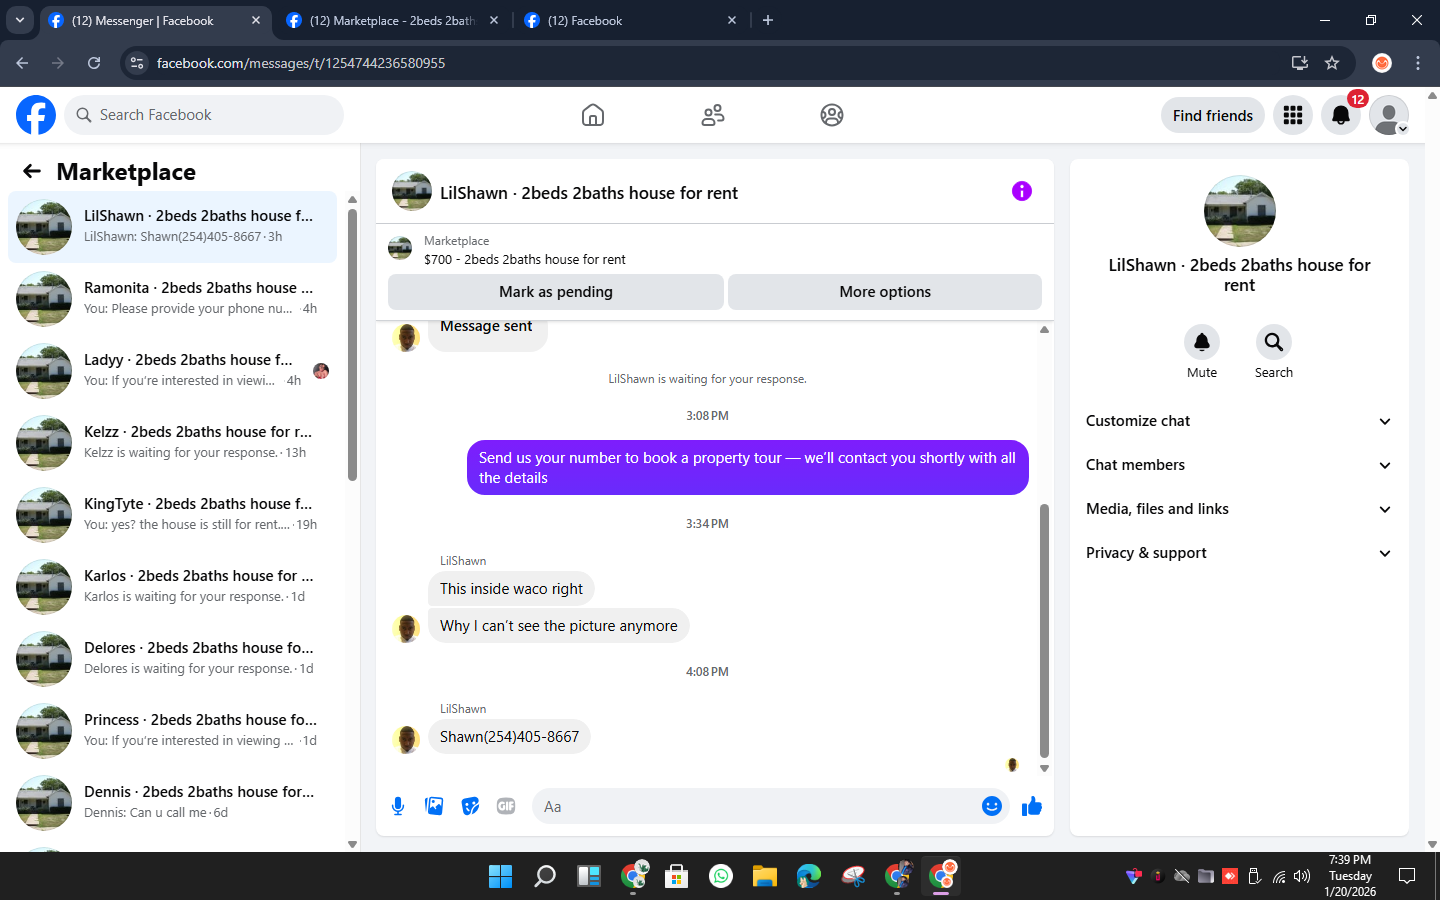
Task: Switch to the Marketplace browser tab
Action: pos(391,20)
